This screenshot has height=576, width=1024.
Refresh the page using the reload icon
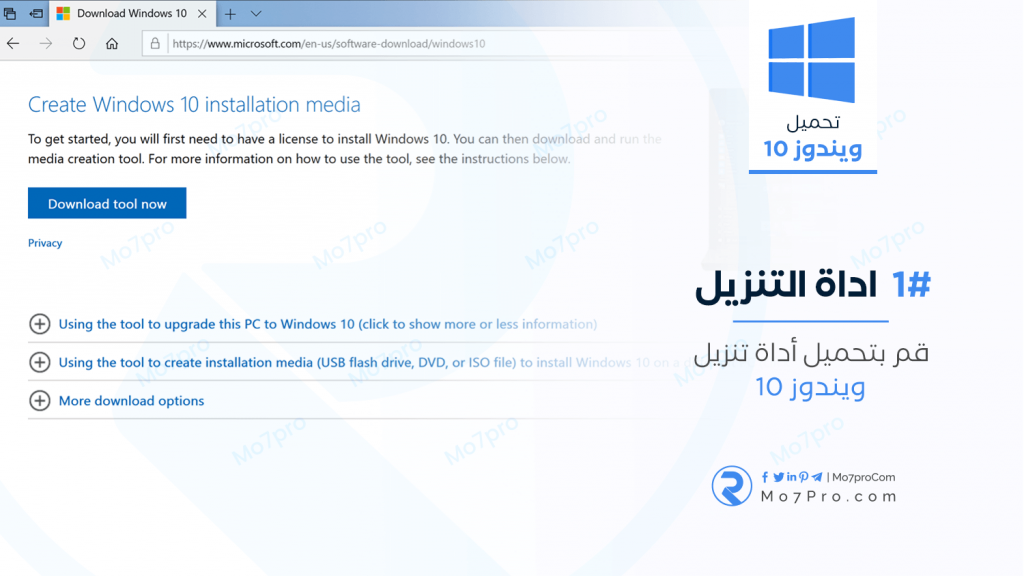[x=79, y=44]
